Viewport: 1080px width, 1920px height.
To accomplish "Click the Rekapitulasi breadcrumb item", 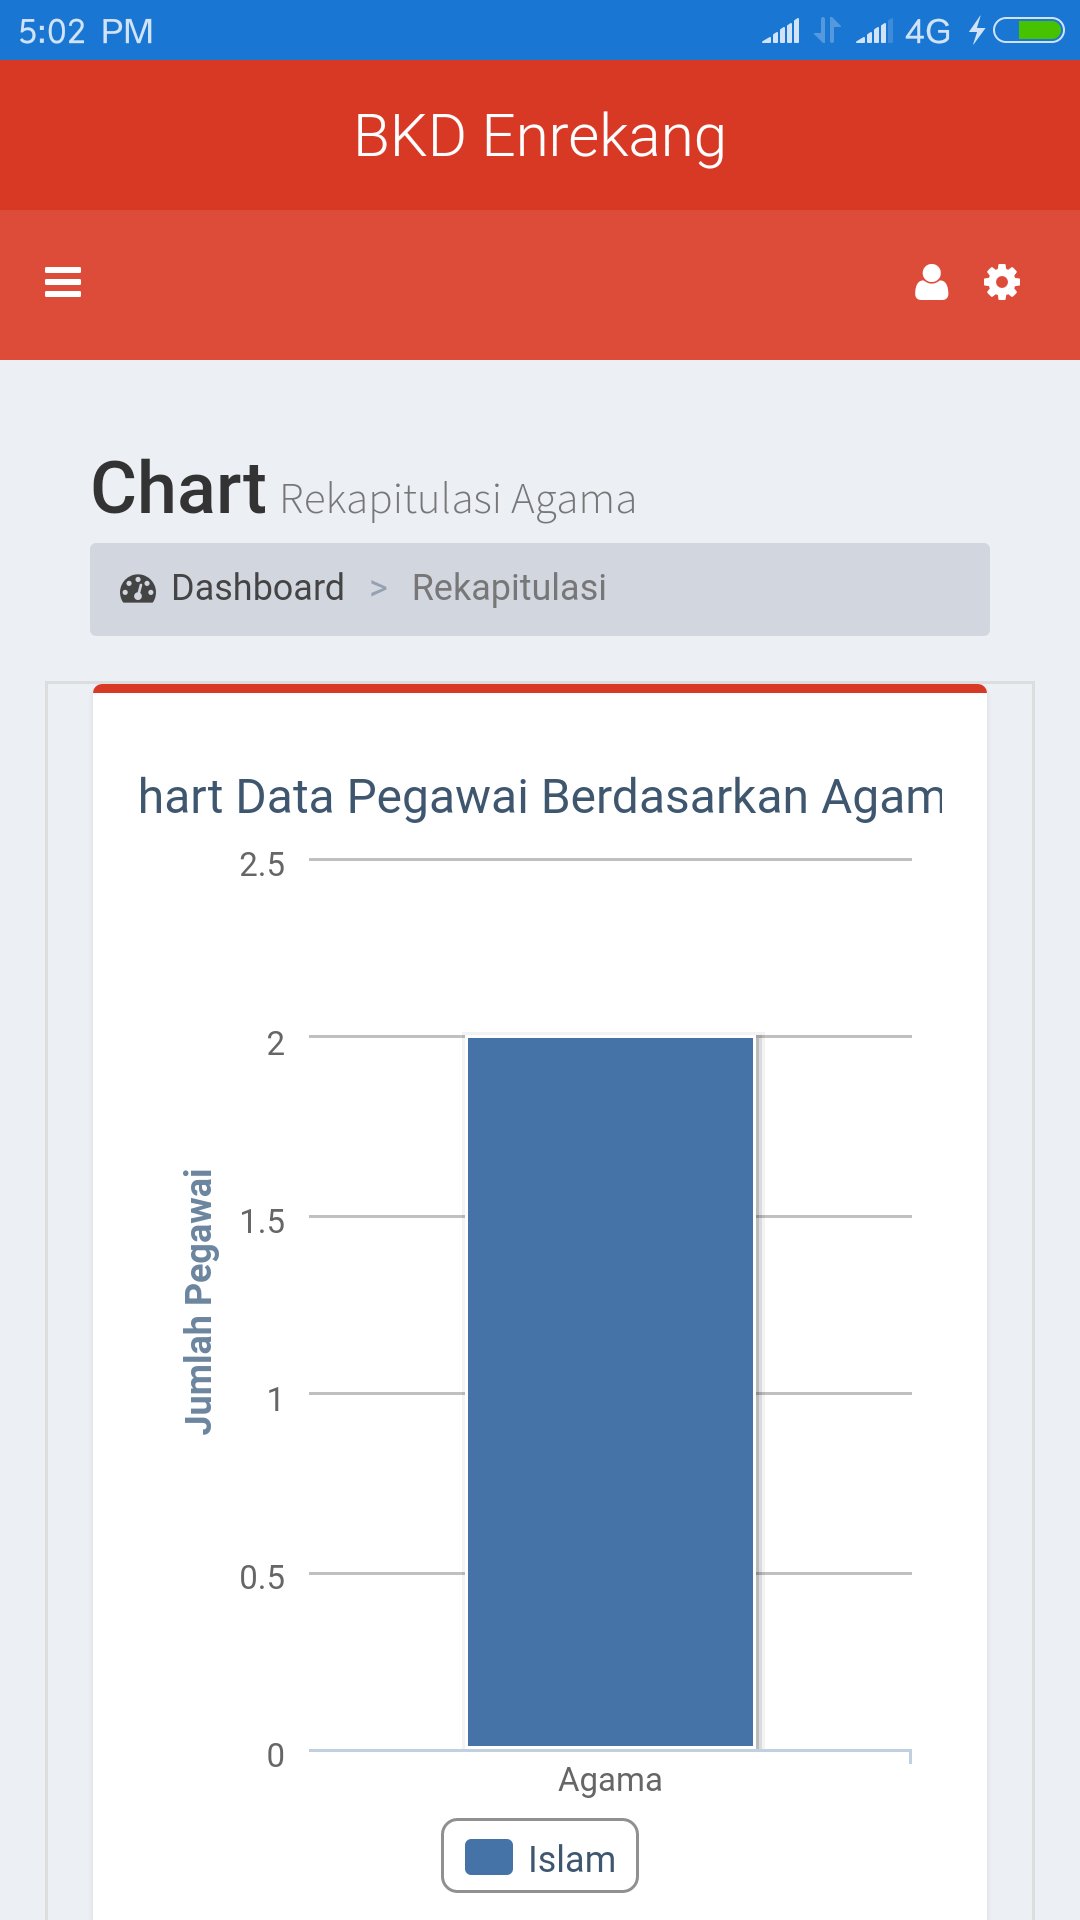I will click(509, 588).
